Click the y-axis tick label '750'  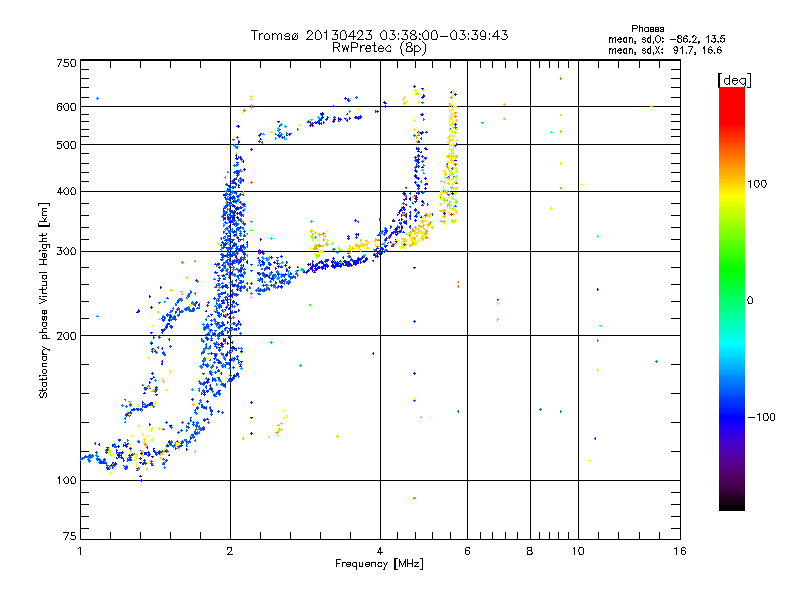[x=66, y=63]
